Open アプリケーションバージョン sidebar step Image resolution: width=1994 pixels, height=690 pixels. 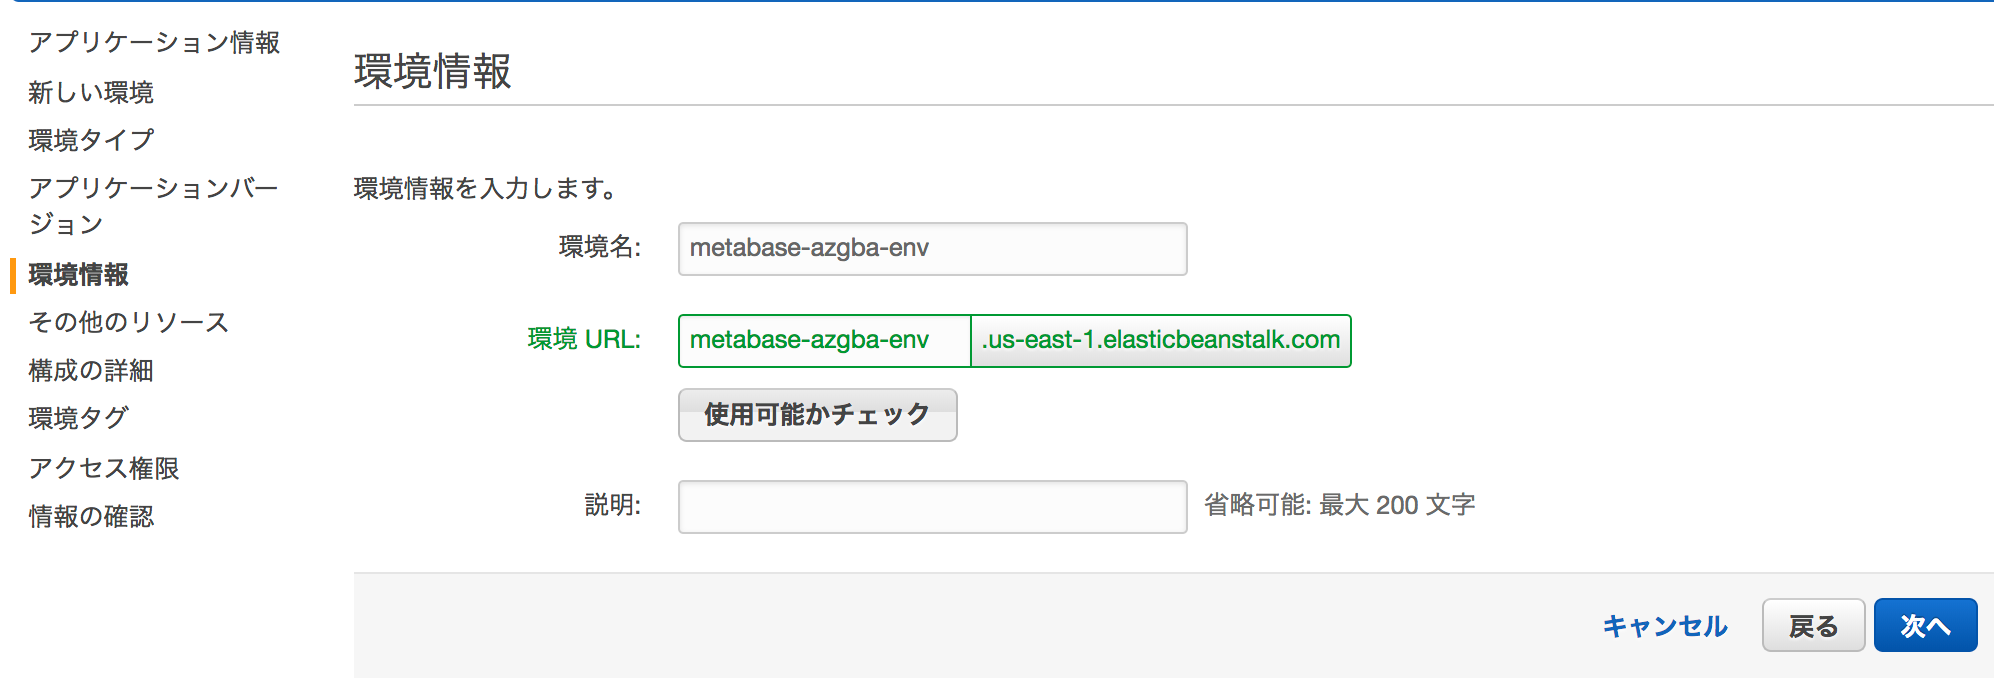(x=154, y=206)
